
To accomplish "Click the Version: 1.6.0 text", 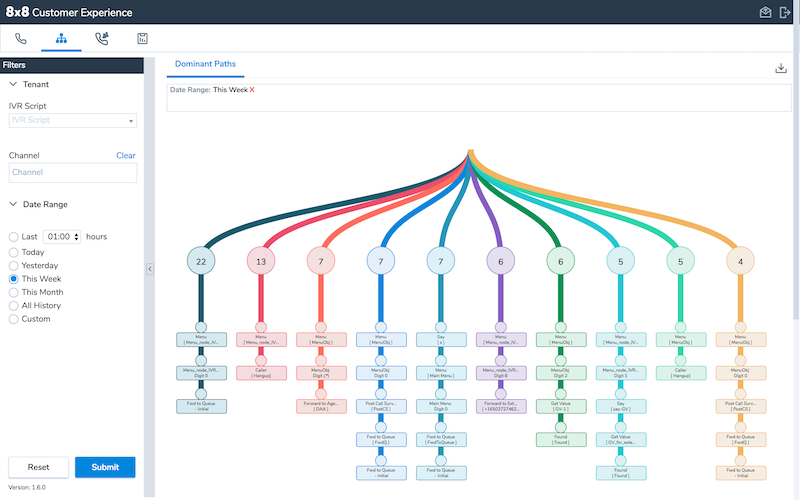I will (x=27, y=487).
